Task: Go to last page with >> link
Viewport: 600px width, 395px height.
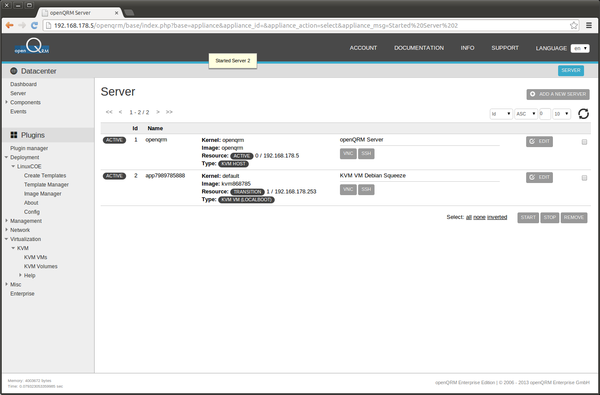Action: pos(169,112)
